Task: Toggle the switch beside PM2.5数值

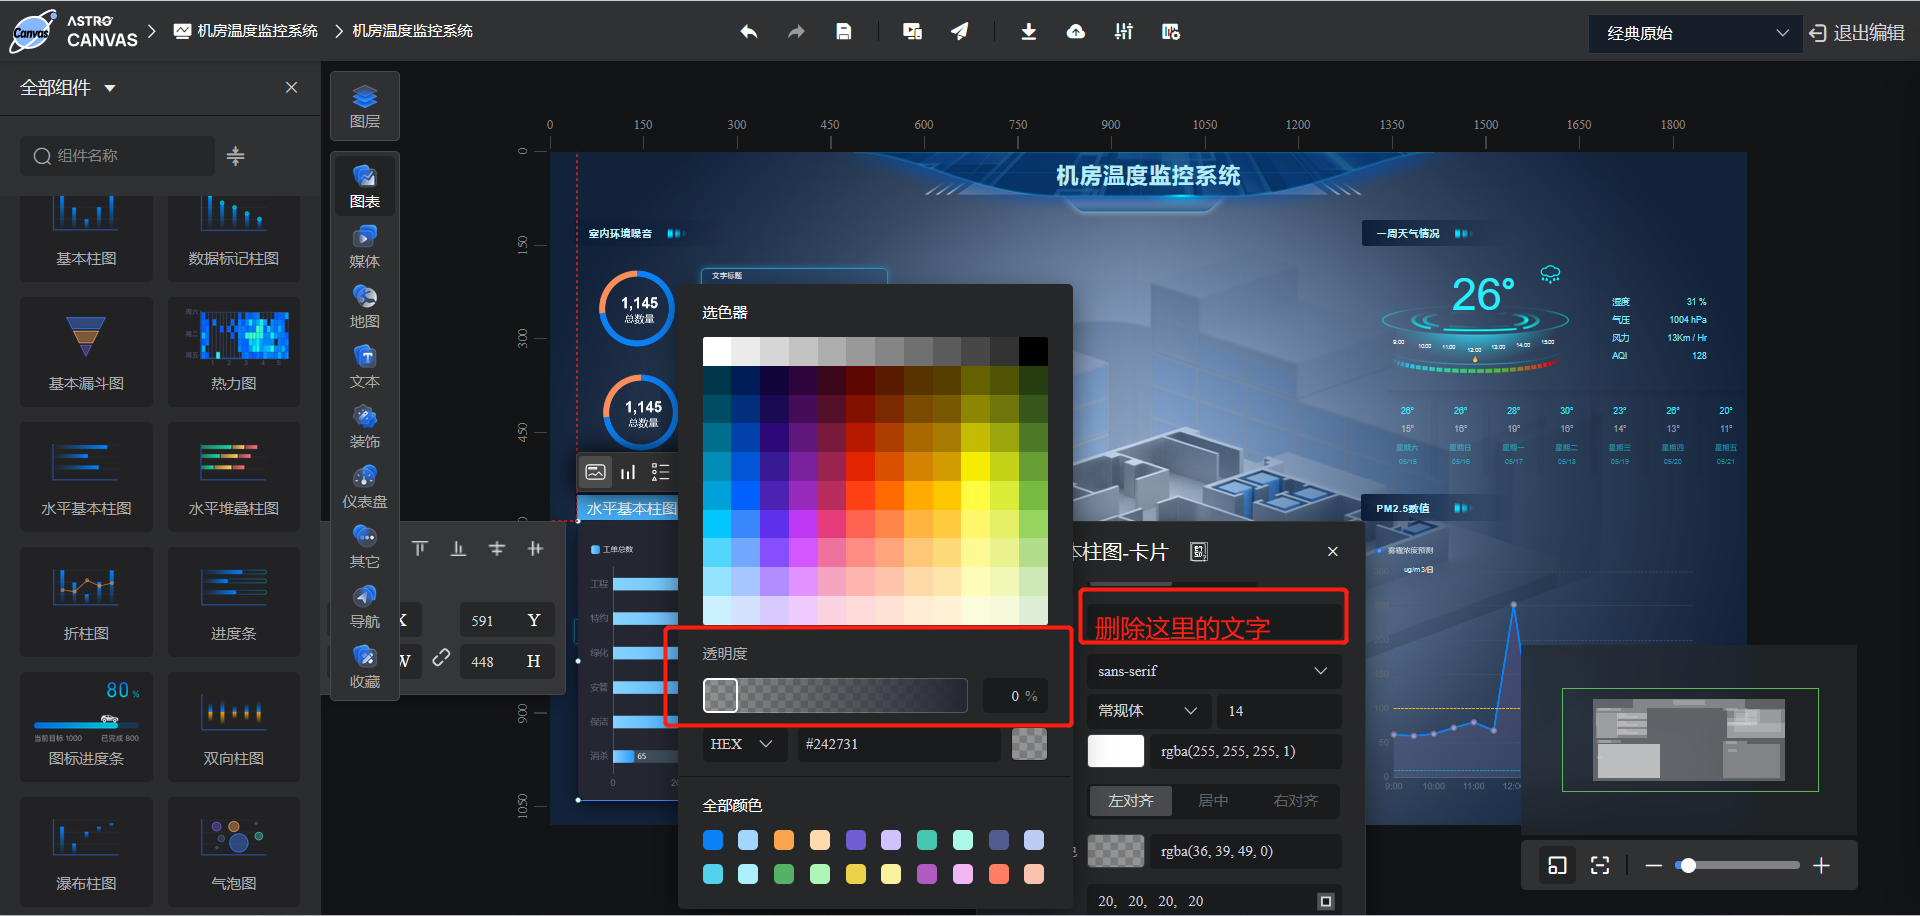Action: (x=1461, y=507)
